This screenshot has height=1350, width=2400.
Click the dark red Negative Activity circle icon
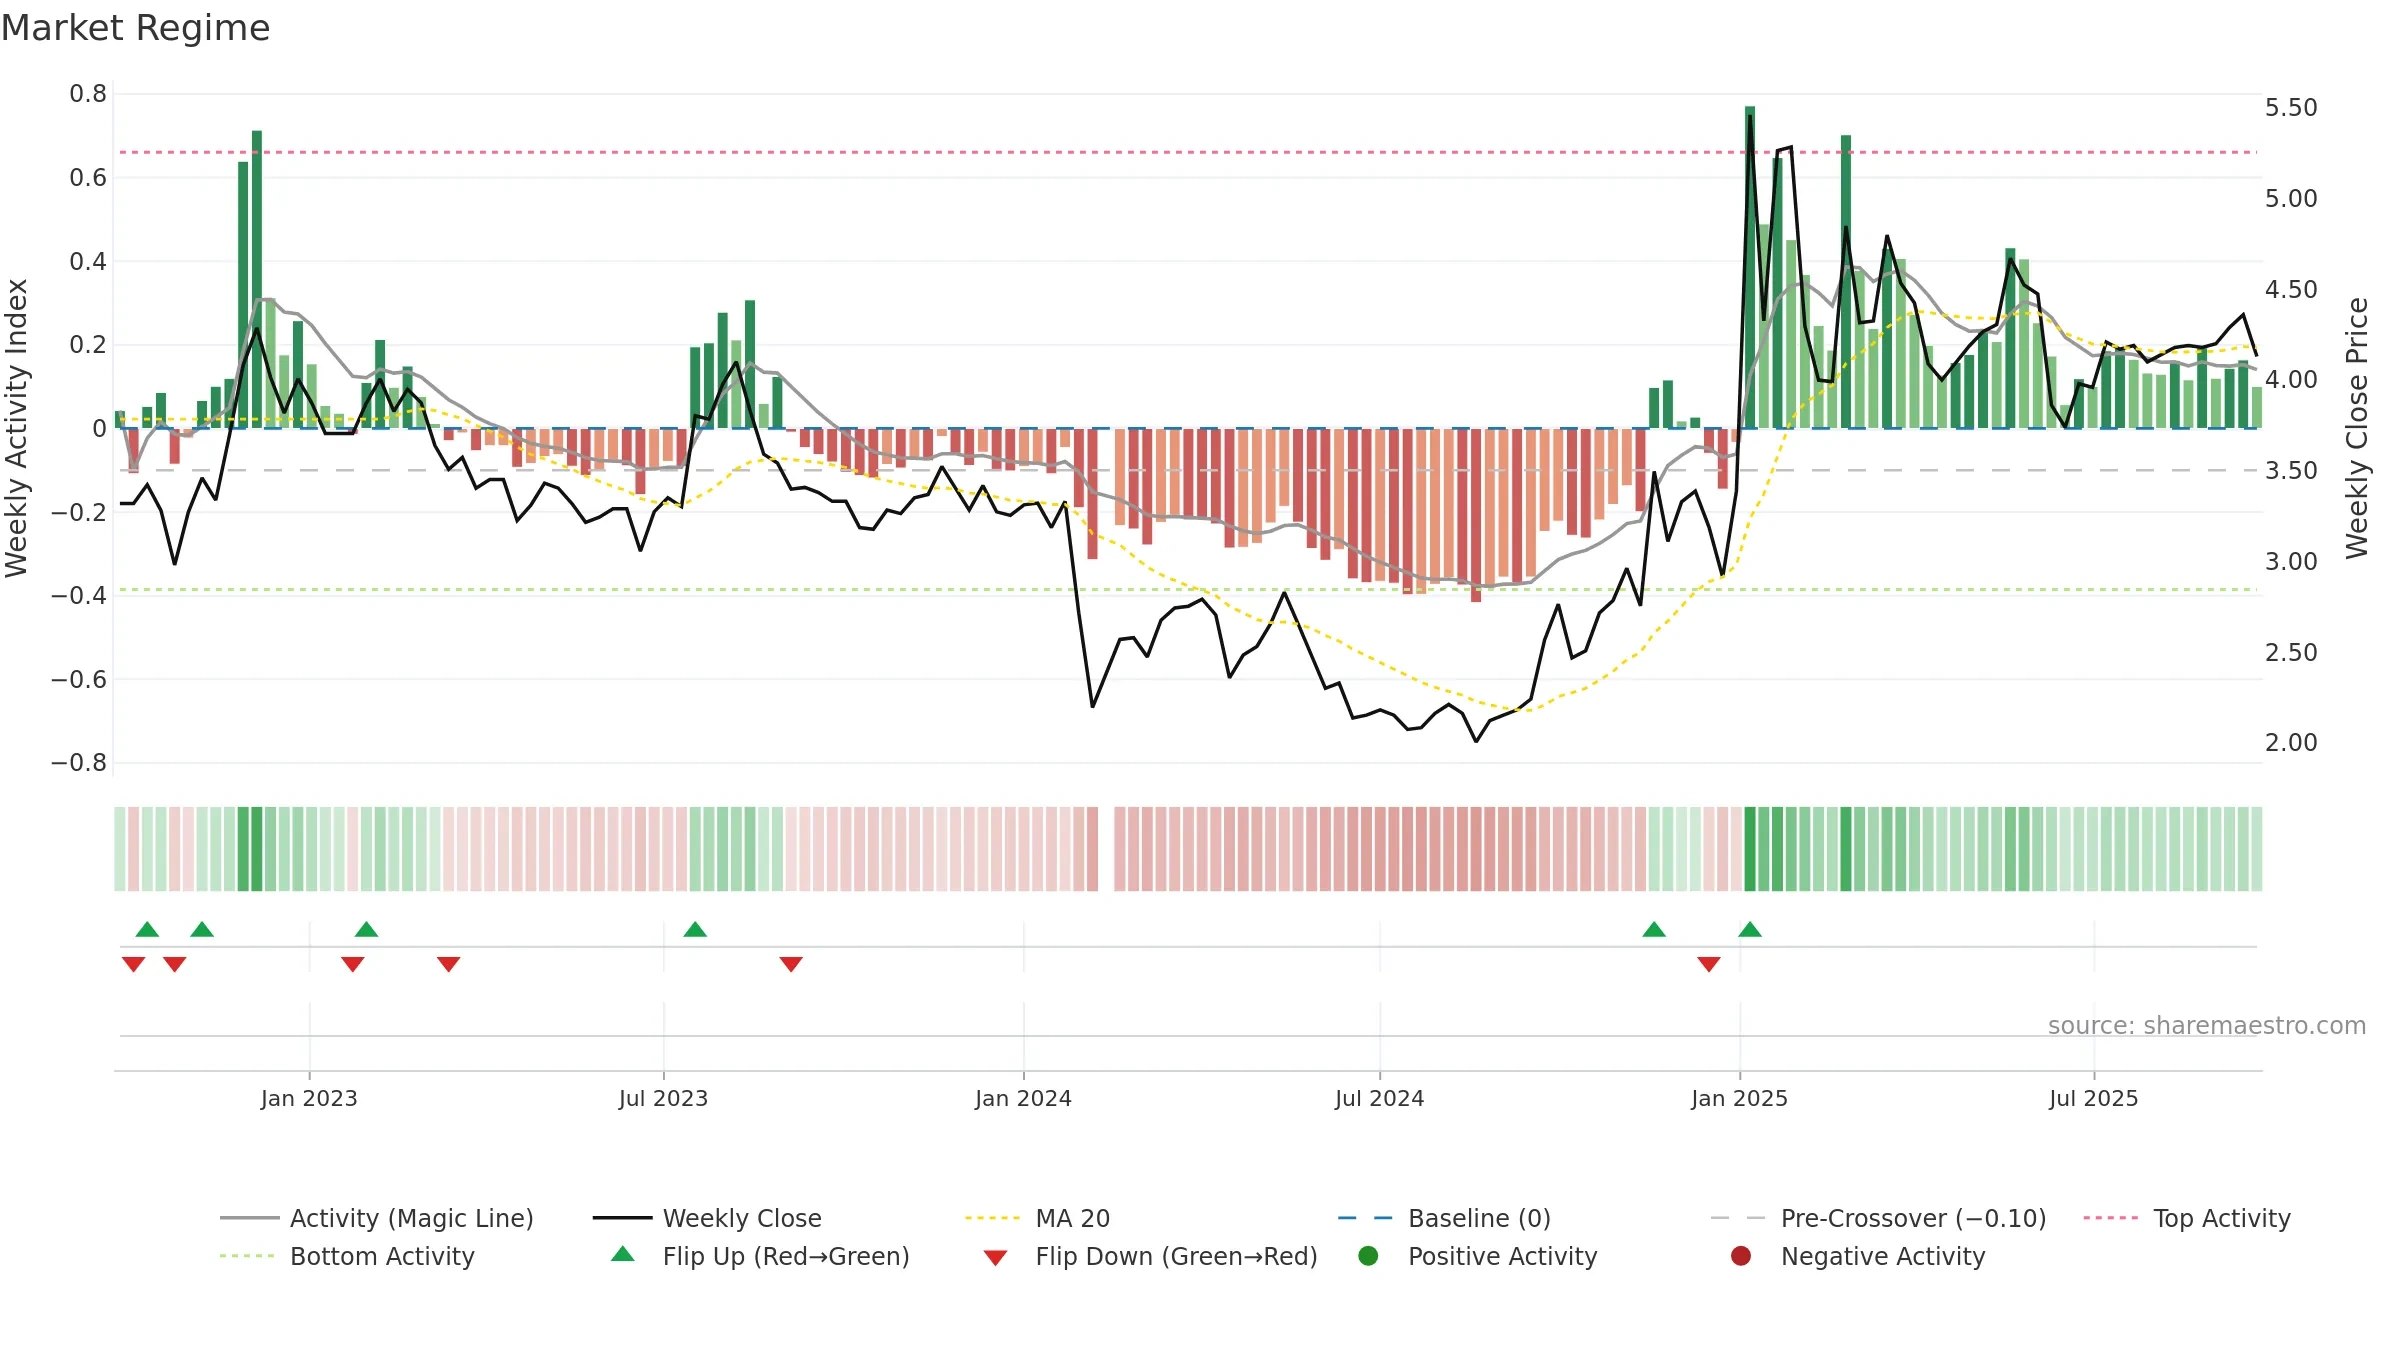pos(1741,1256)
